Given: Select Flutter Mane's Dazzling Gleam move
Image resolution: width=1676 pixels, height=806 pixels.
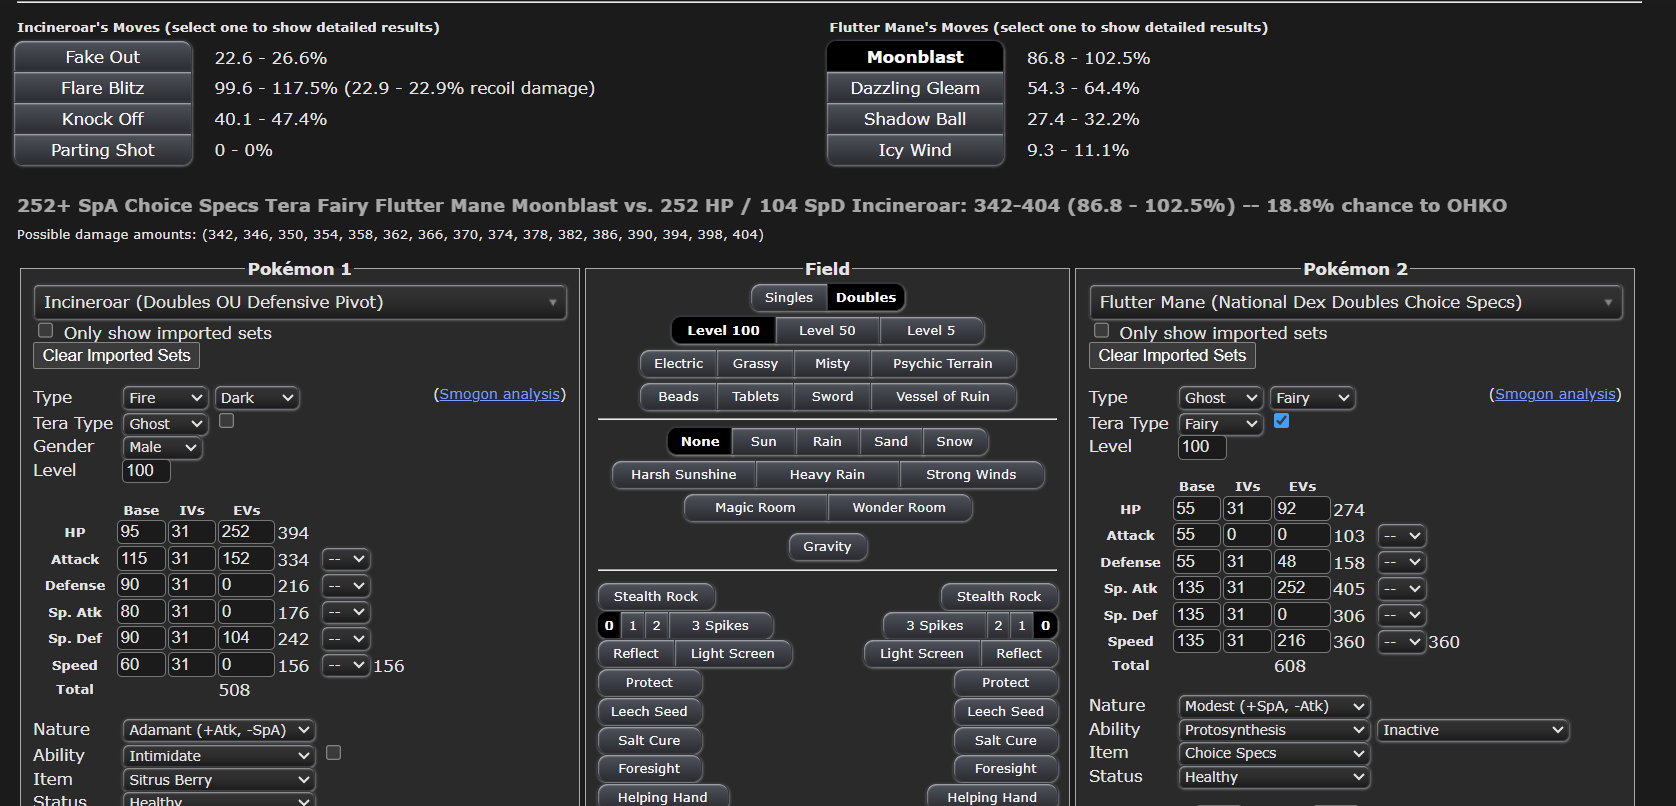Looking at the screenshot, I should 915,88.
